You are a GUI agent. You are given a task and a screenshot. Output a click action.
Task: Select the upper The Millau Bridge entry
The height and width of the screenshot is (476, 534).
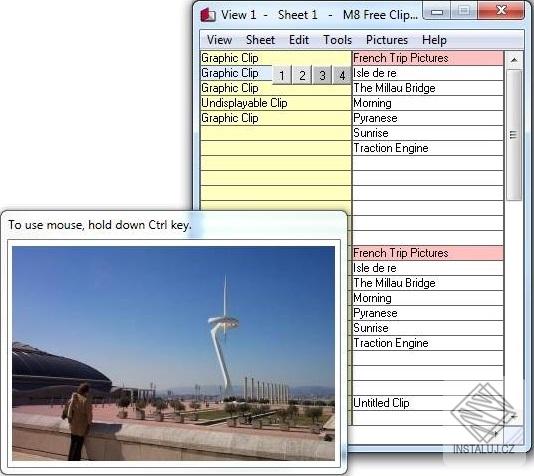pyautogui.click(x=428, y=88)
